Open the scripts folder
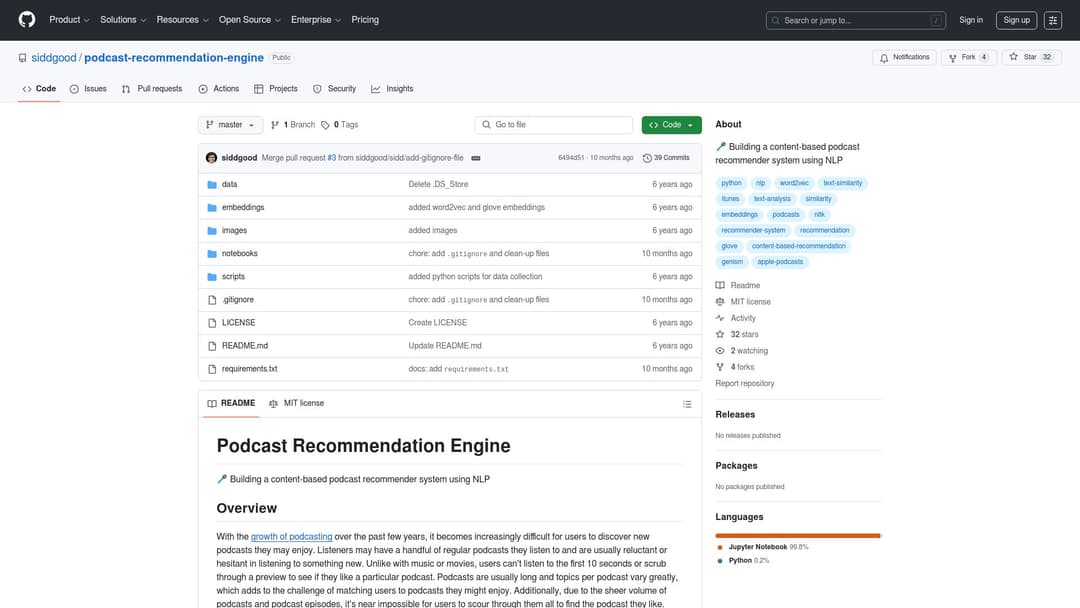 tap(233, 277)
